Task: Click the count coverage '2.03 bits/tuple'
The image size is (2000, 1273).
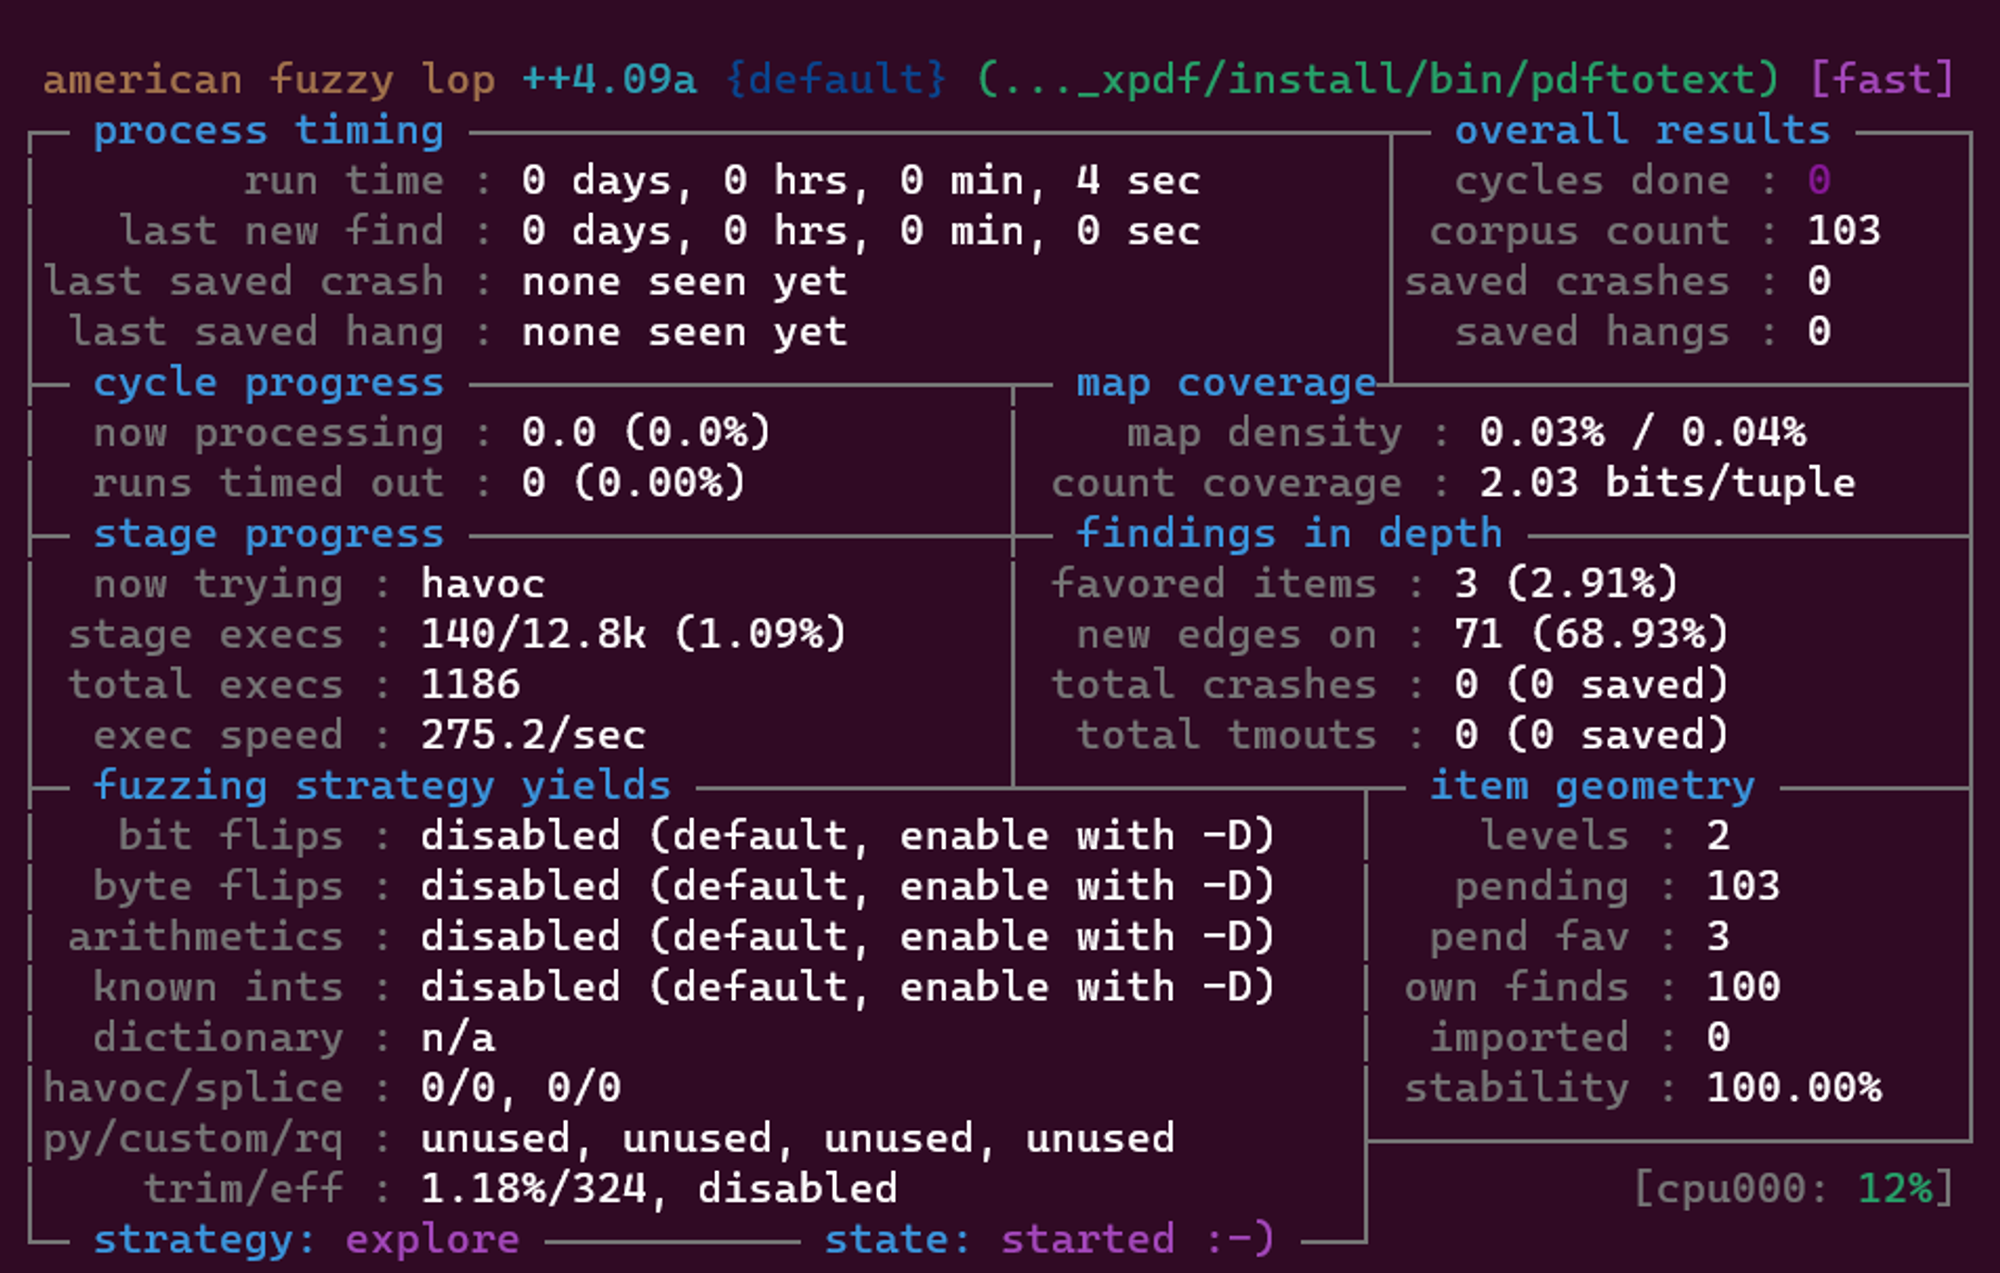Action: pyautogui.click(x=1667, y=484)
